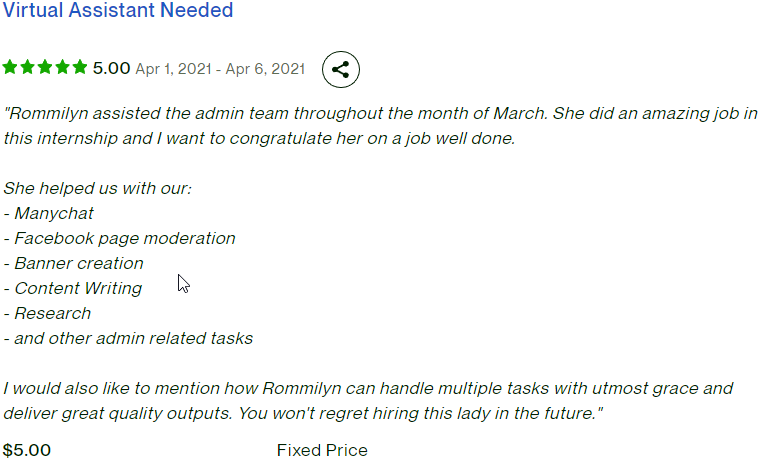The image size is (764, 464).
Task: Open the Virtual Assistant Needed job link
Action: [118, 10]
